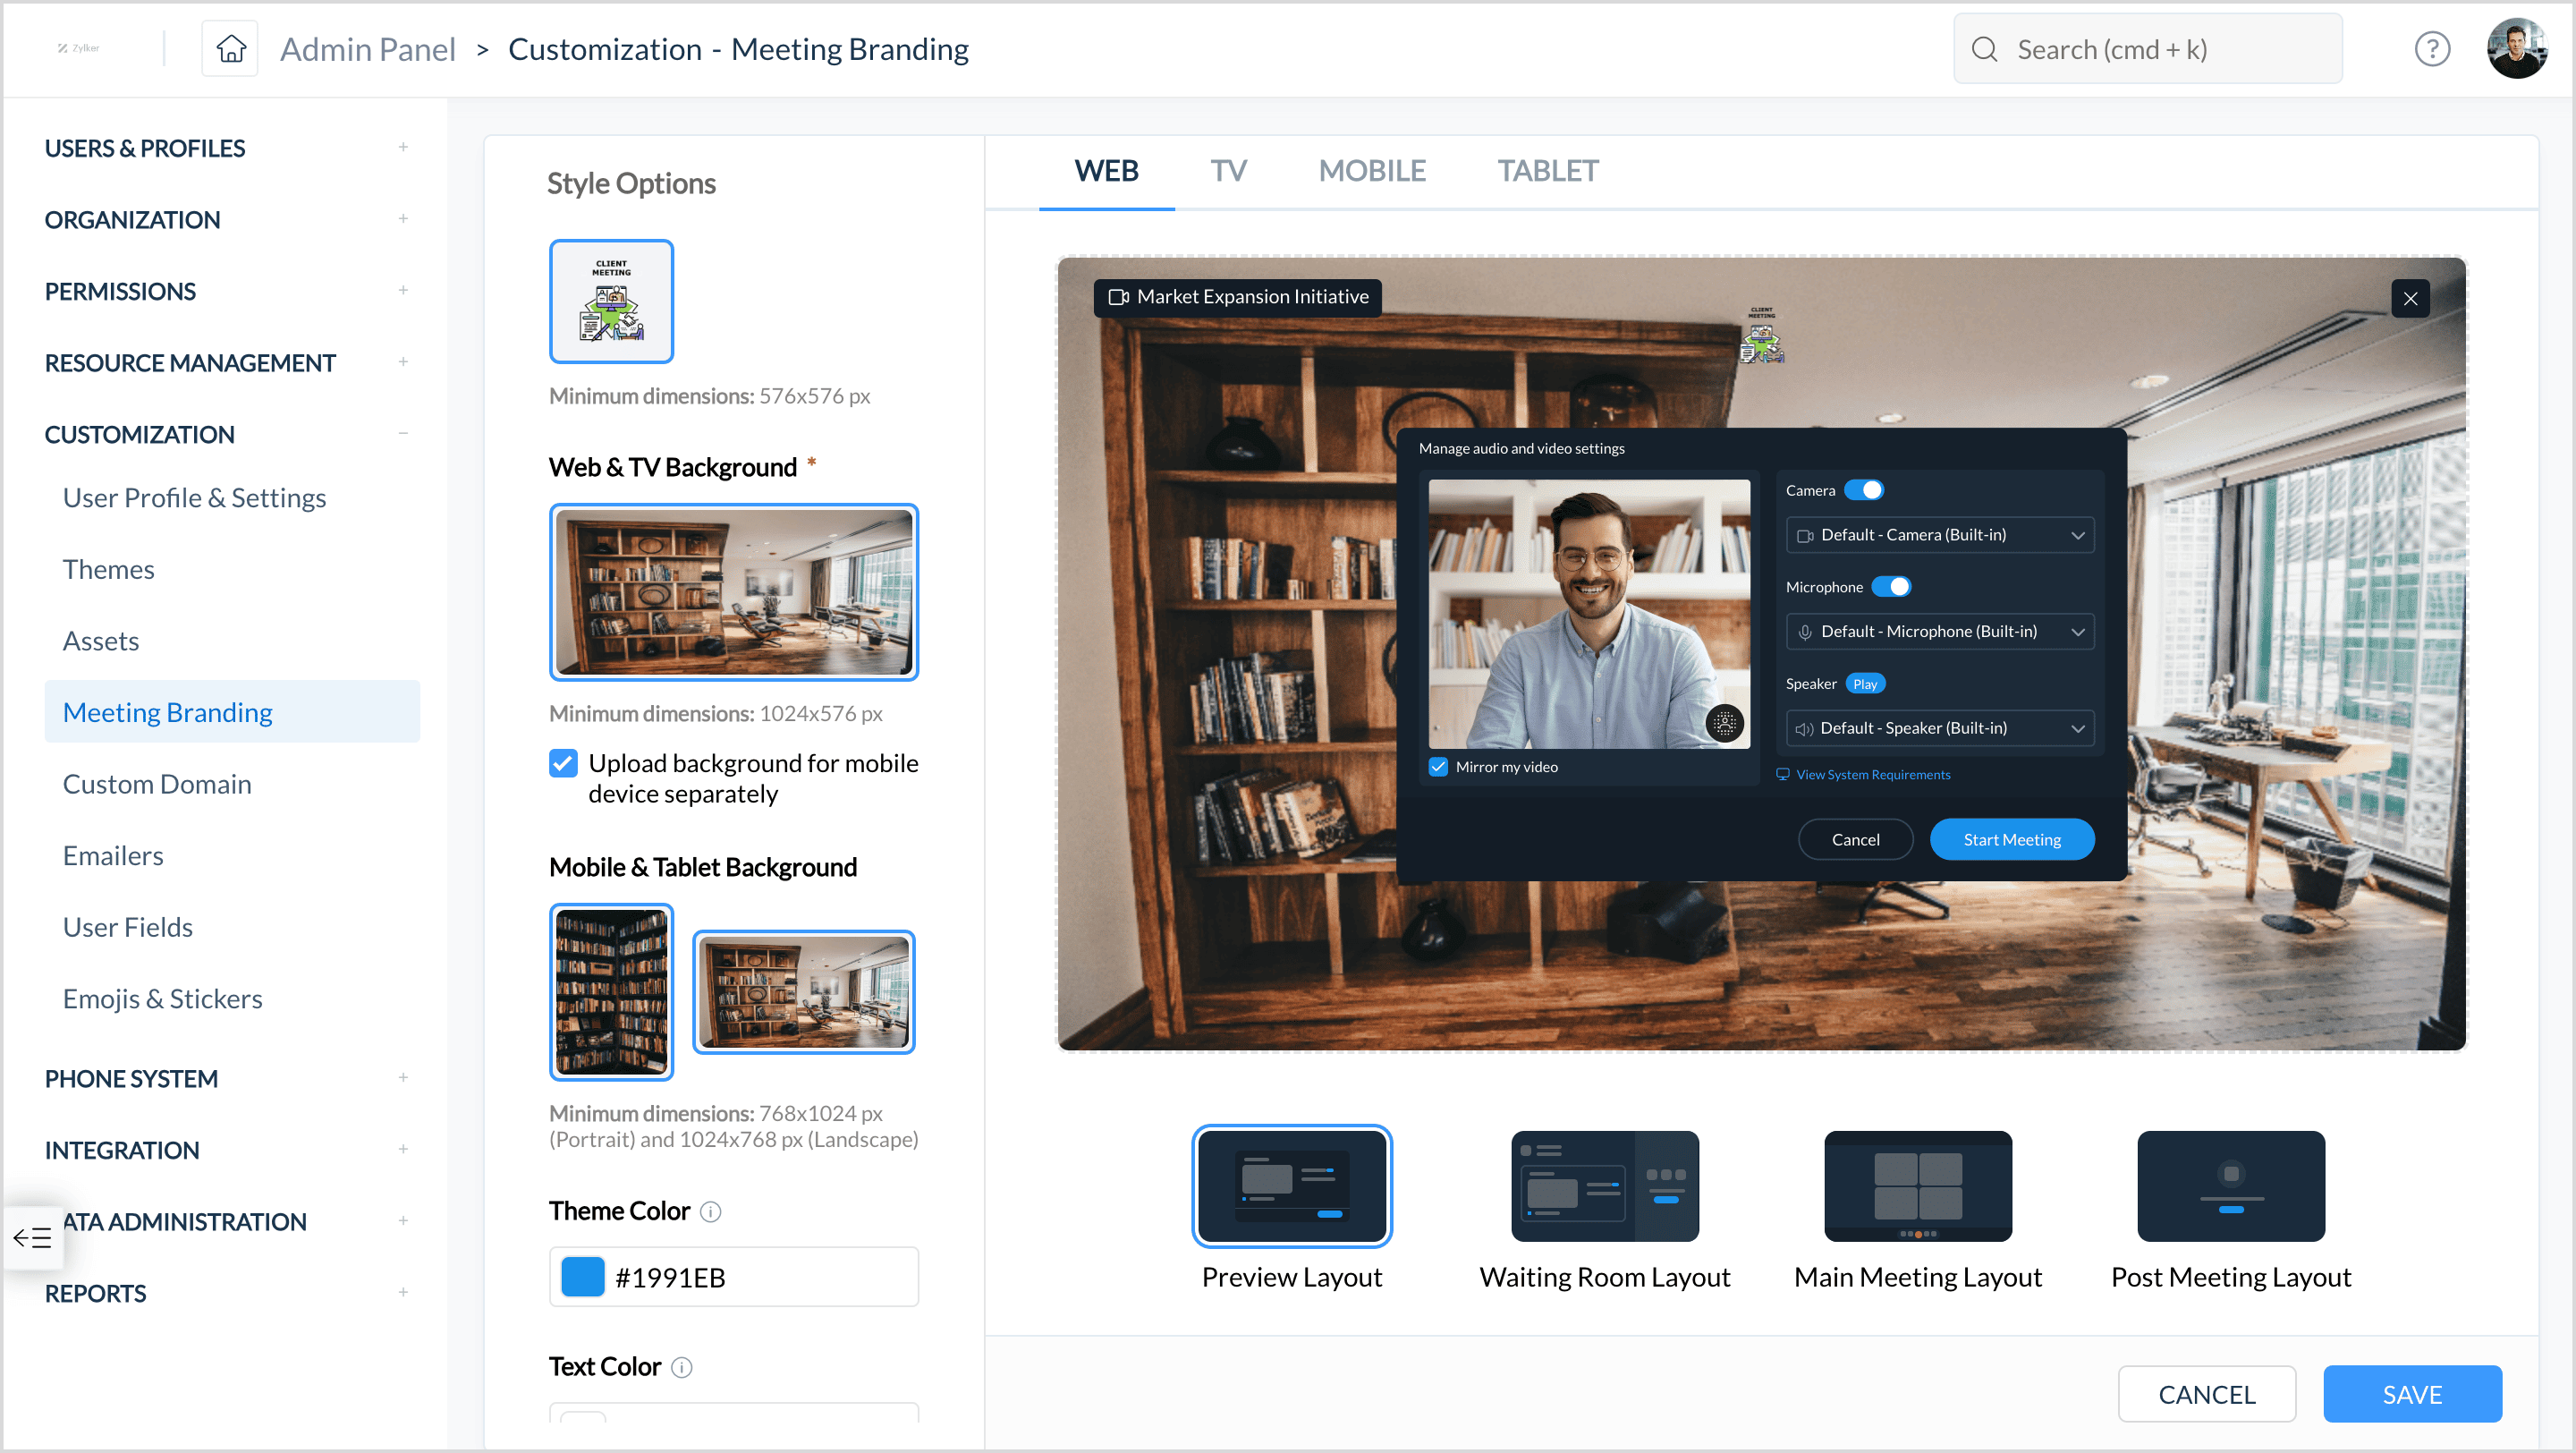
Task: Toggle the Camera switch off
Action: click(1864, 490)
